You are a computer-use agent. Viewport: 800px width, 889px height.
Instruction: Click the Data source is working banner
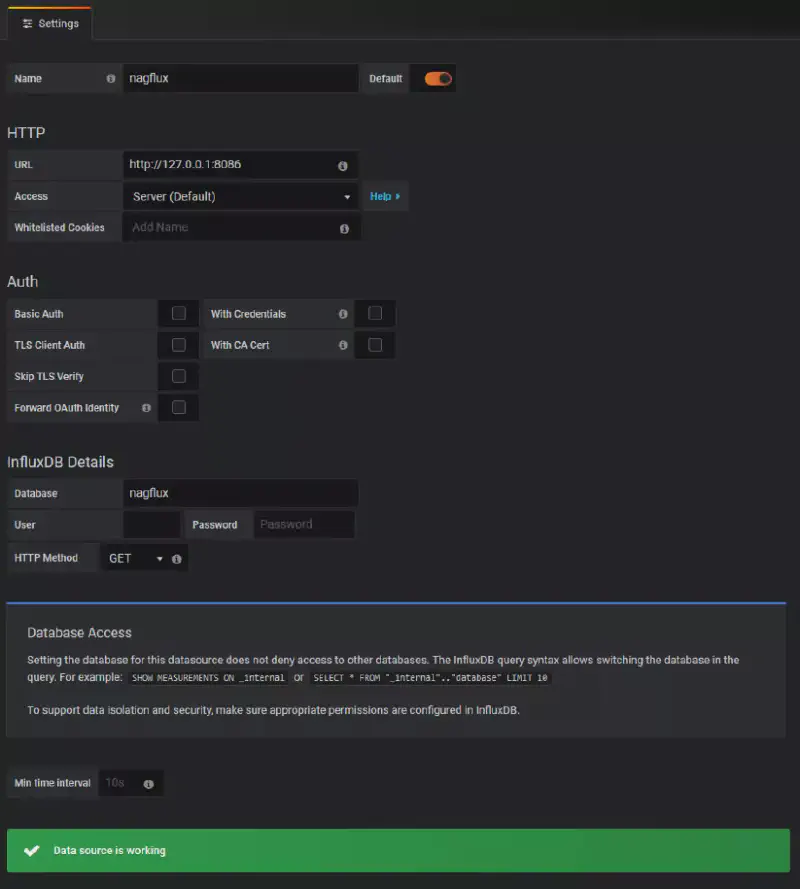coord(400,849)
